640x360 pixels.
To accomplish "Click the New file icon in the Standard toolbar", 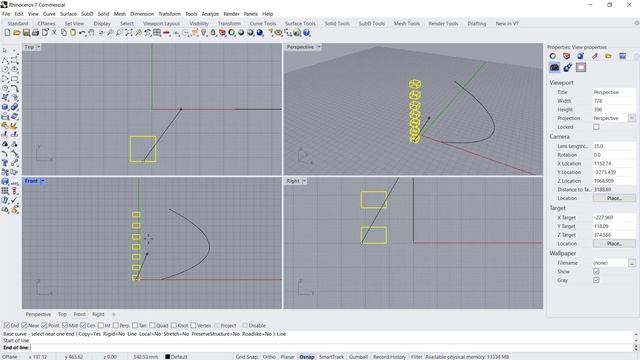I will tap(7, 33).
